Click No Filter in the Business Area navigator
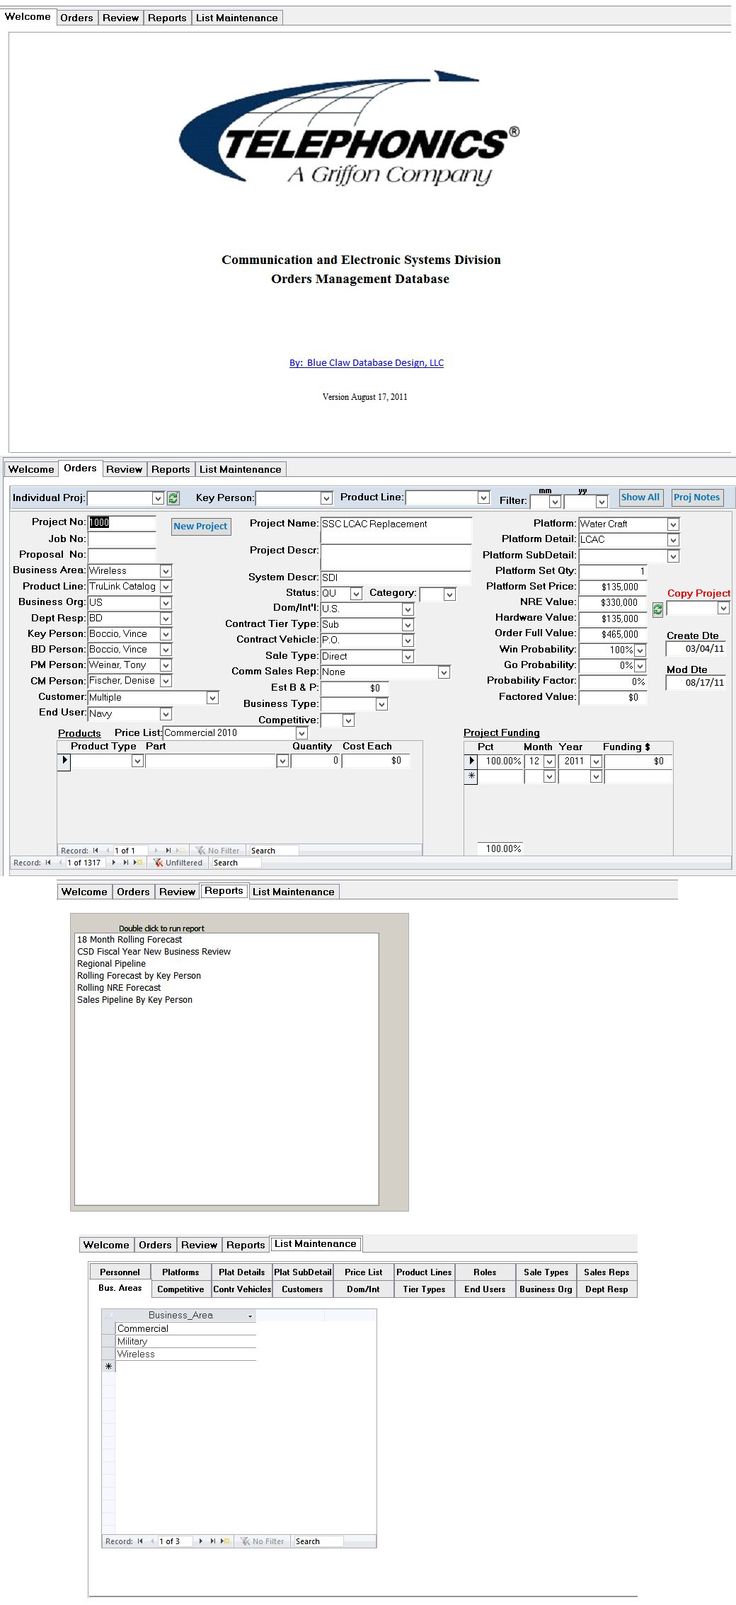736x1605 pixels. (x=262, y=1541)
